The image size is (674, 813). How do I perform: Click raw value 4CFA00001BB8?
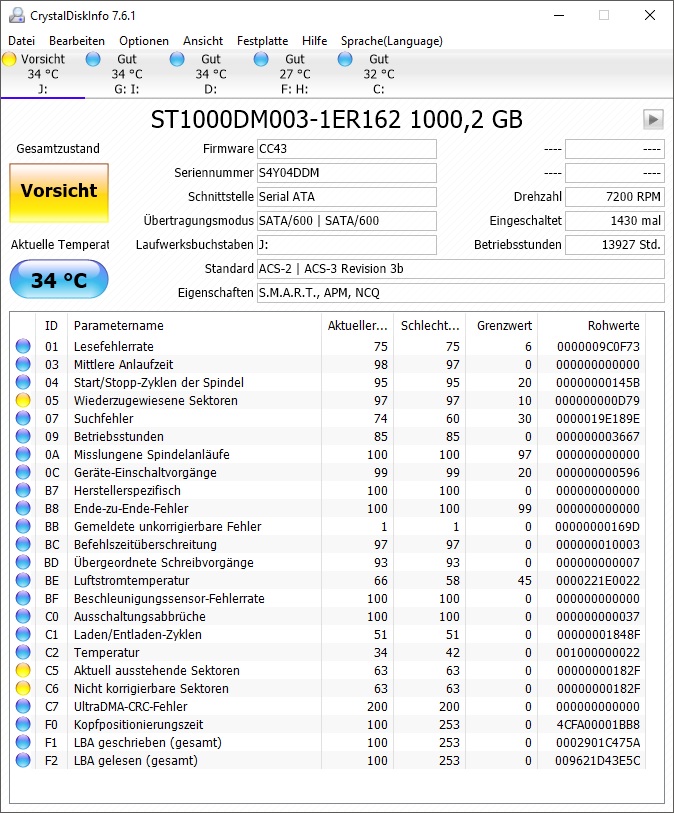(598, 724)
